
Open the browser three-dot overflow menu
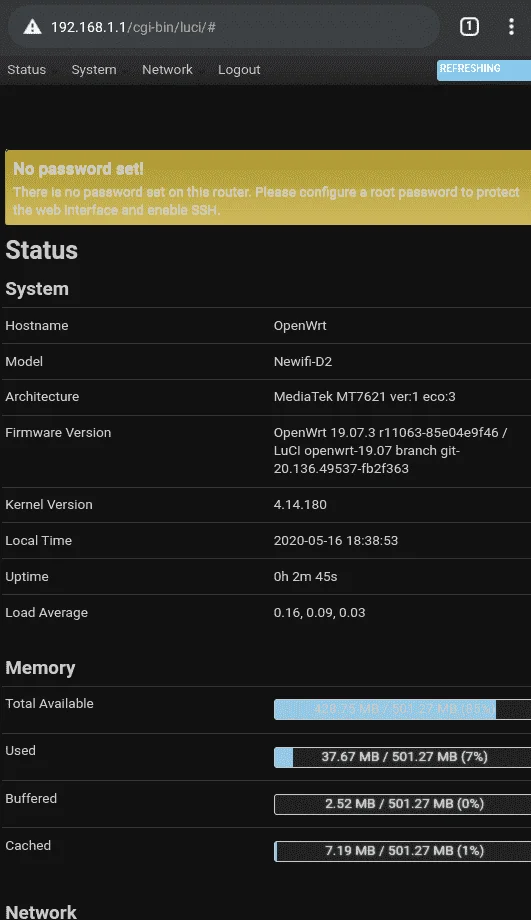[x=511, y=26]
